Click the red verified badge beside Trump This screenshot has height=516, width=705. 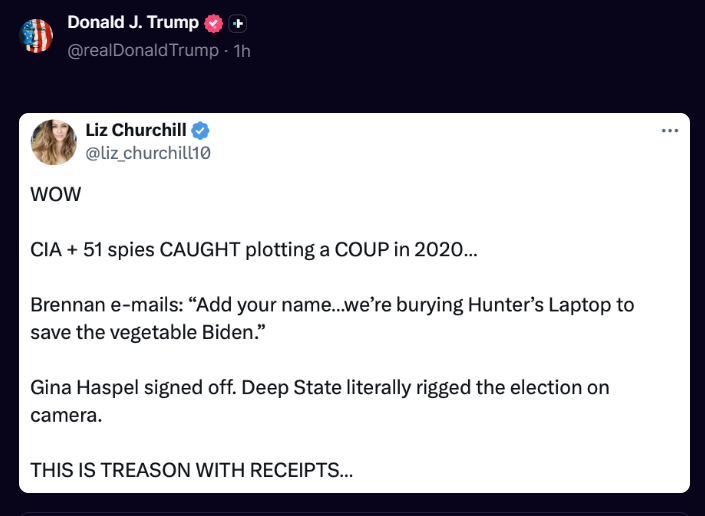[x=213, y=23]
